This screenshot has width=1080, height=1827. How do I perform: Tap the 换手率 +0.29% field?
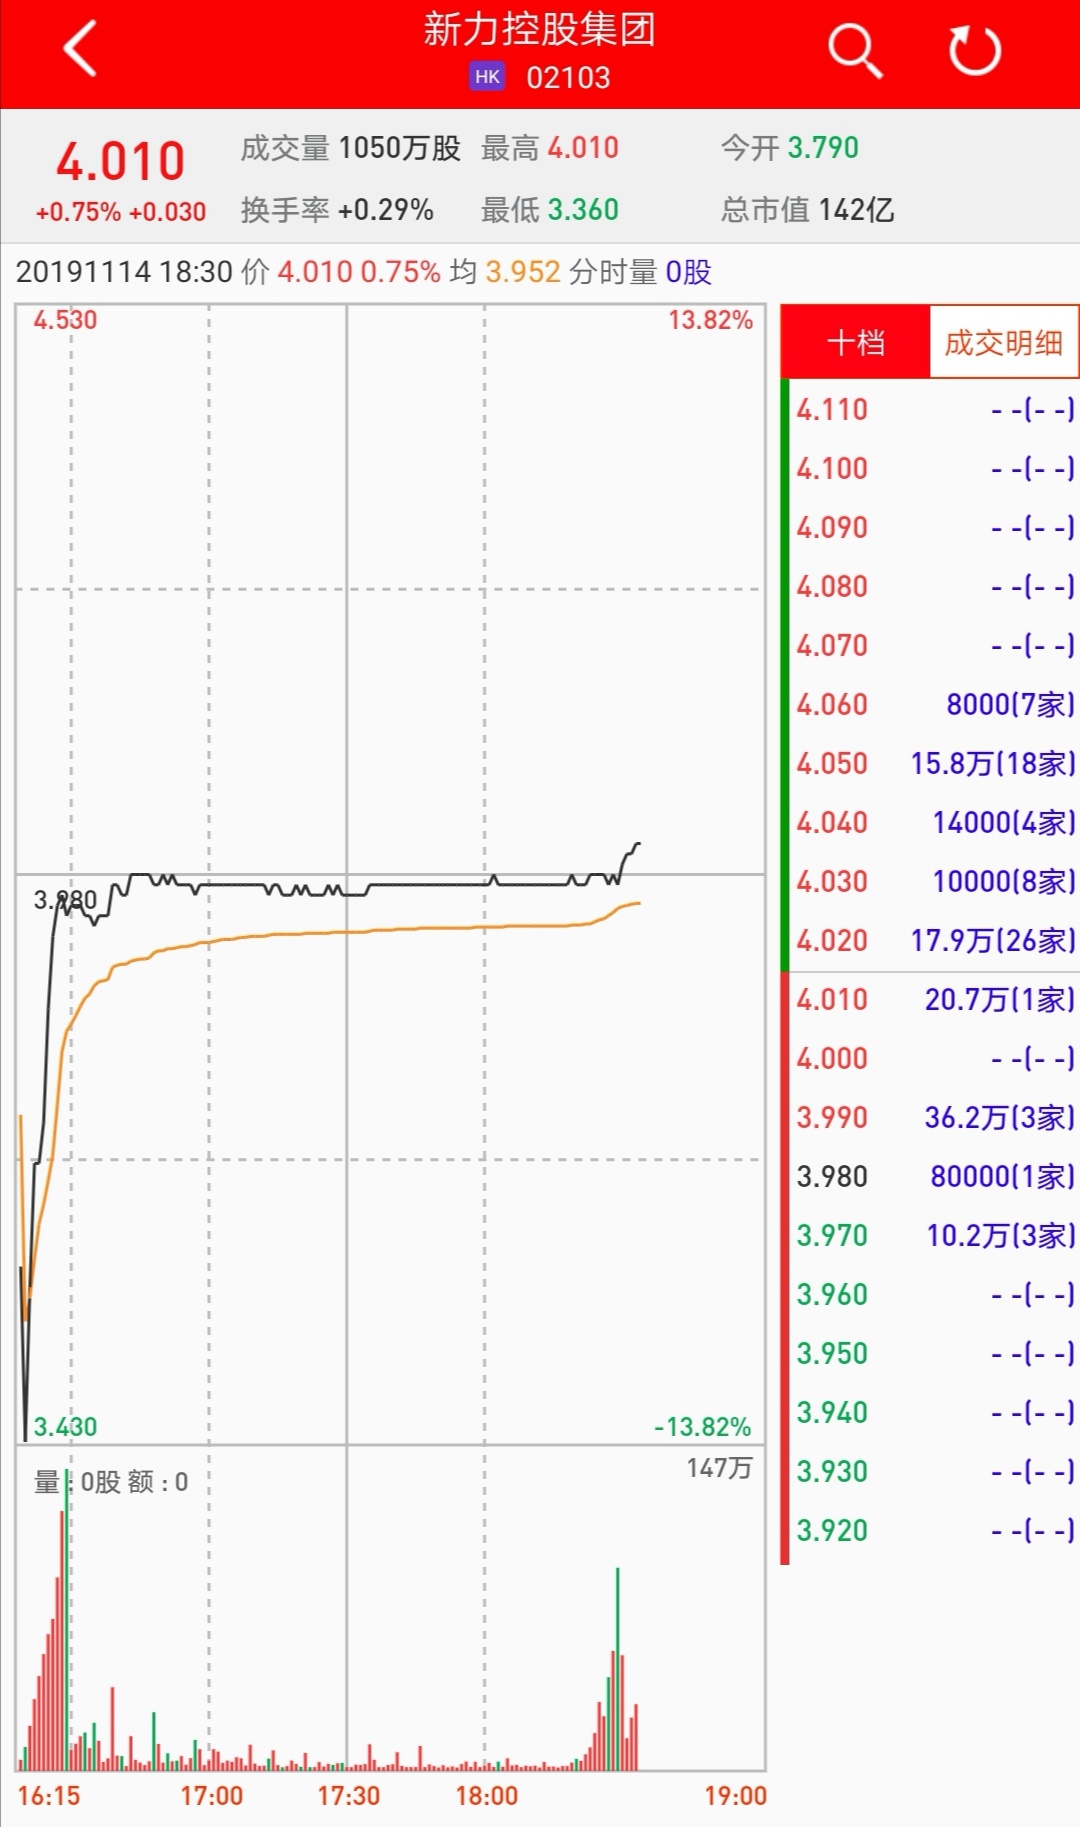(x=337, y=210)
